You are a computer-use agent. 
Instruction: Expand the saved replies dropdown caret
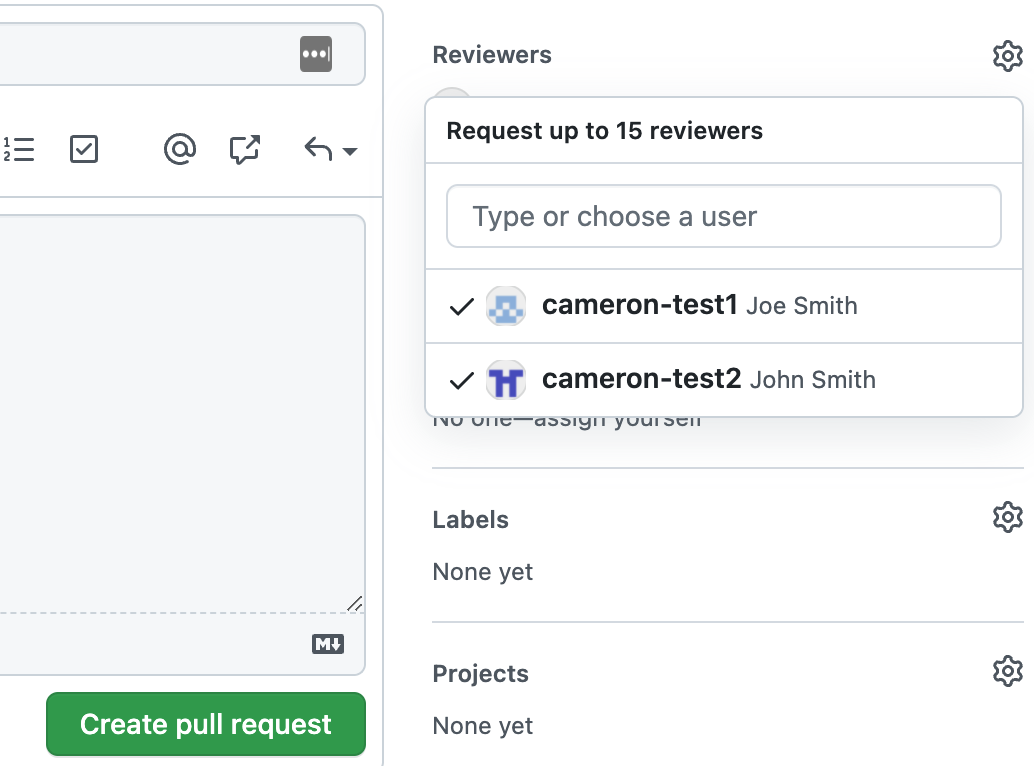[350, 152]
